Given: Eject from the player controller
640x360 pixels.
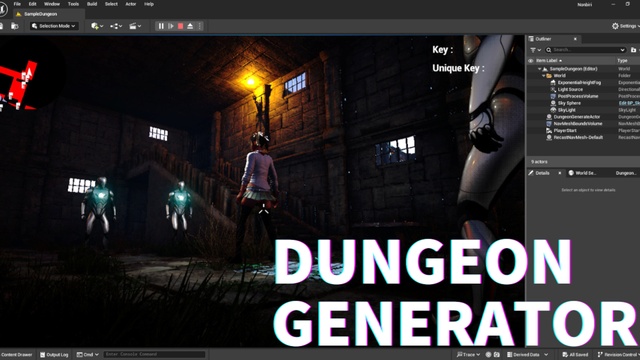Looking at the screenshot, I should [x=190, y=26].
